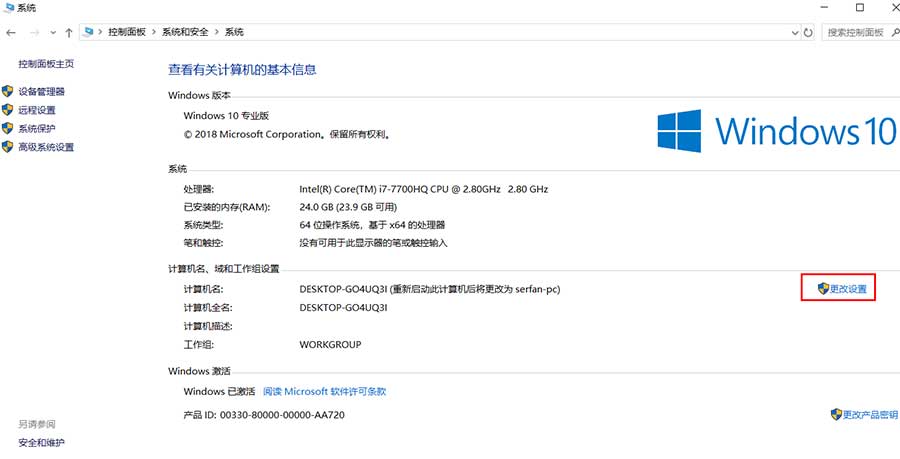The height and width of the screenshot is (459, 900).
Task: Open 远程设置 from the sidebar
Action: [37, 110]
